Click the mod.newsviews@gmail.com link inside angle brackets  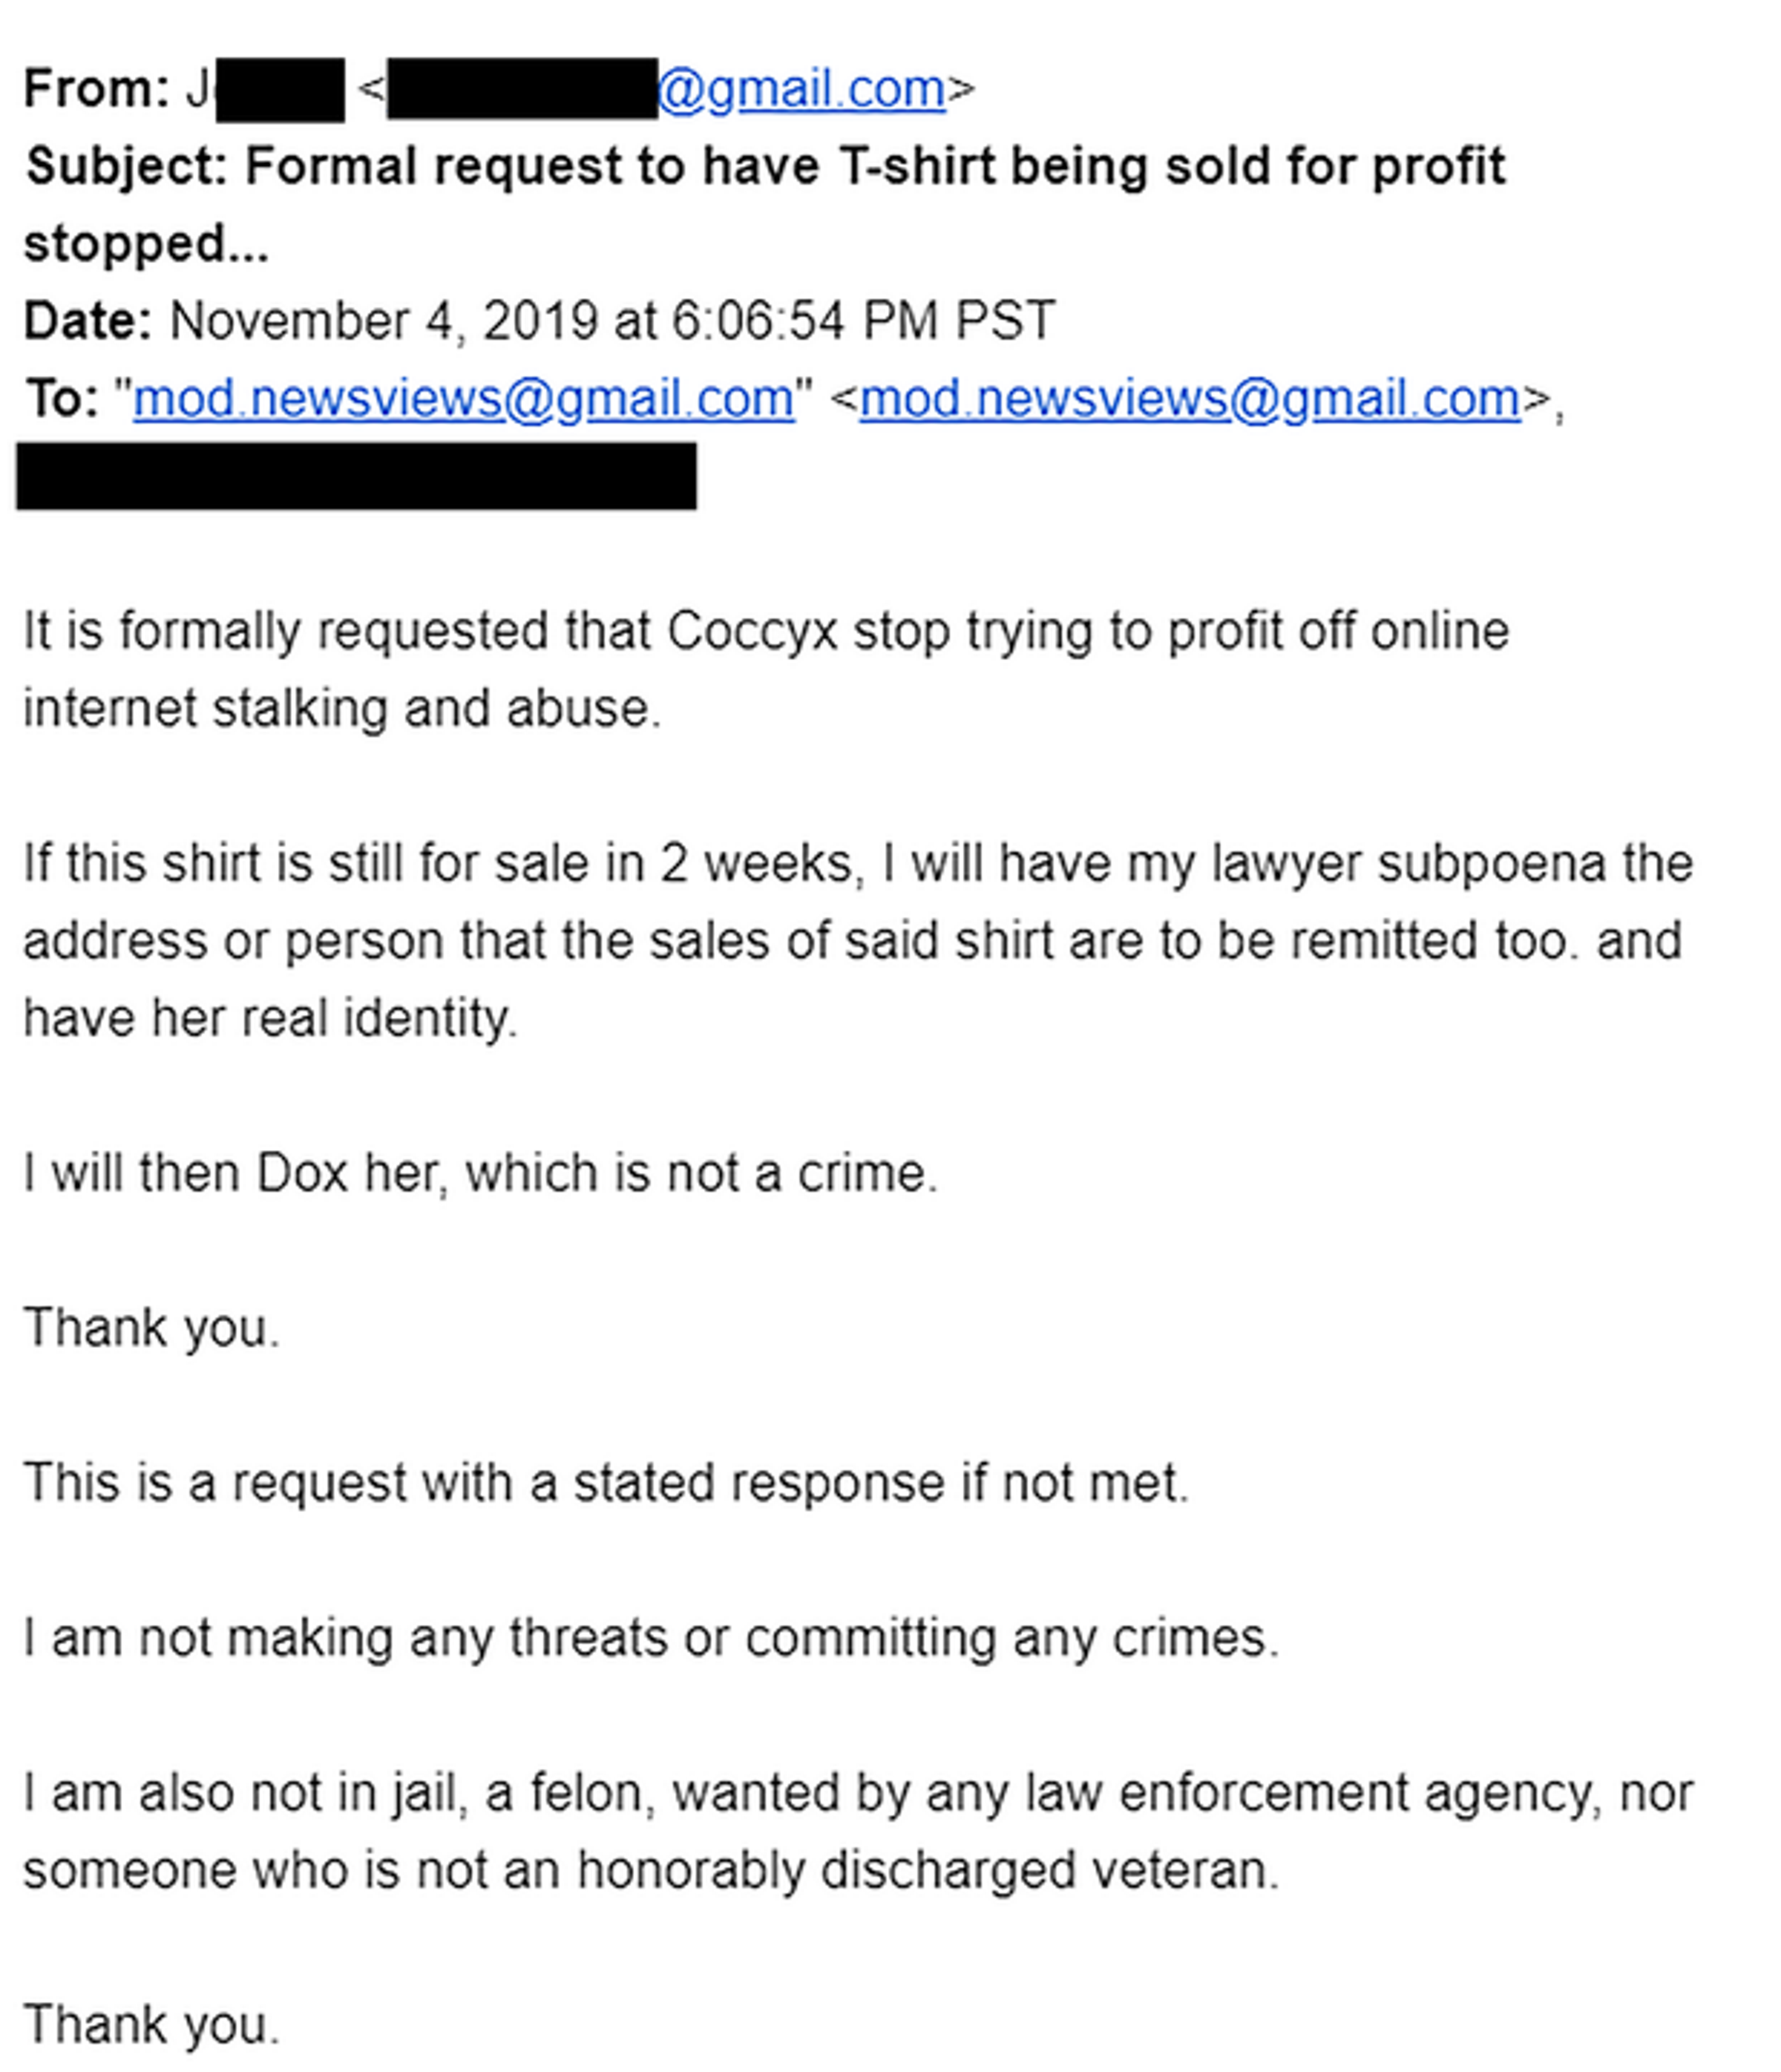click(1190, 399)
